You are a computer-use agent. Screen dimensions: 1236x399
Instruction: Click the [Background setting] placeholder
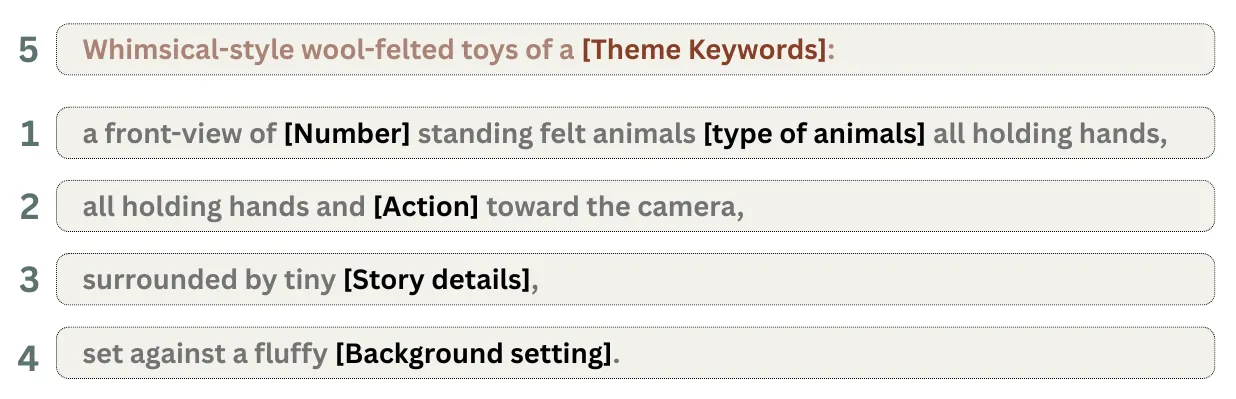click(473, 353)
